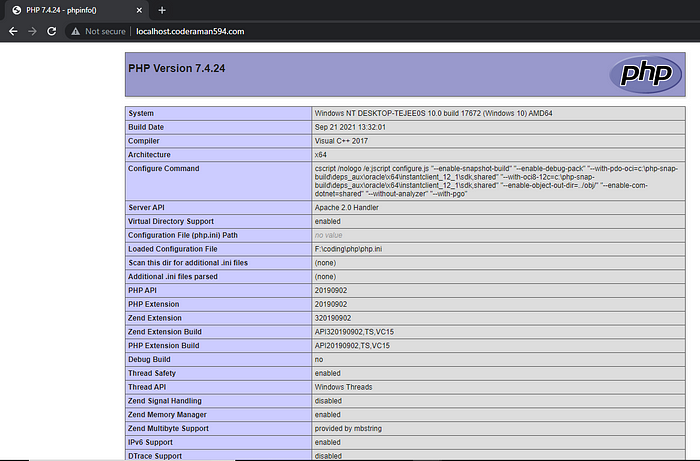Click enabled value for IPv6 Support
Screen dimensions: 700x461
[x=328, y=443]
